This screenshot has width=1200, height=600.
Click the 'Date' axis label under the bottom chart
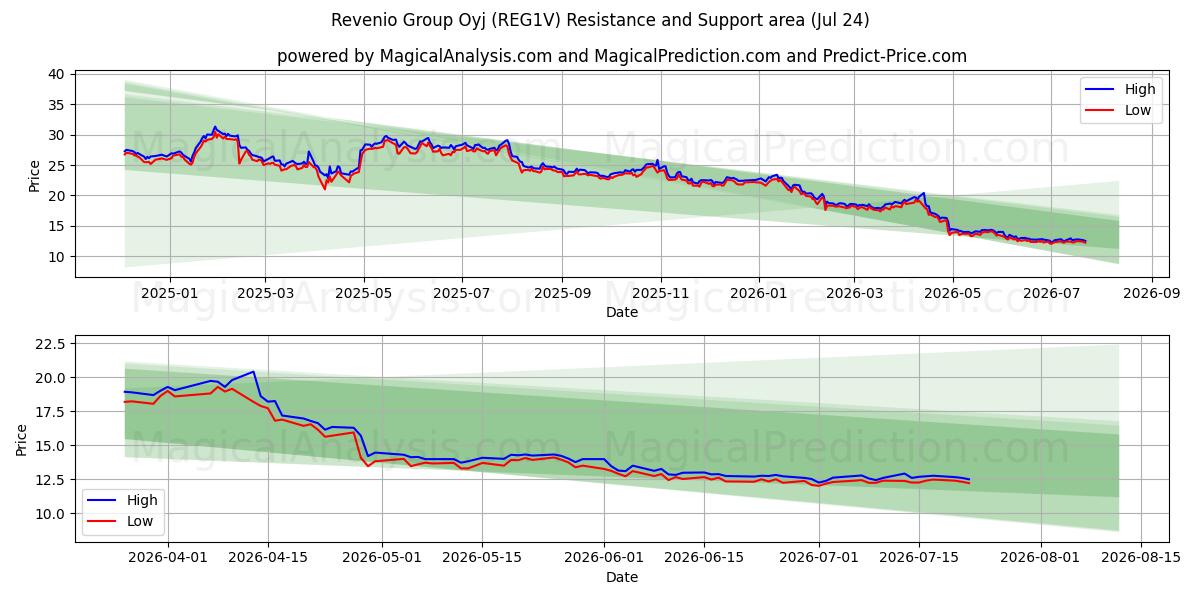[x=622, y=577]
